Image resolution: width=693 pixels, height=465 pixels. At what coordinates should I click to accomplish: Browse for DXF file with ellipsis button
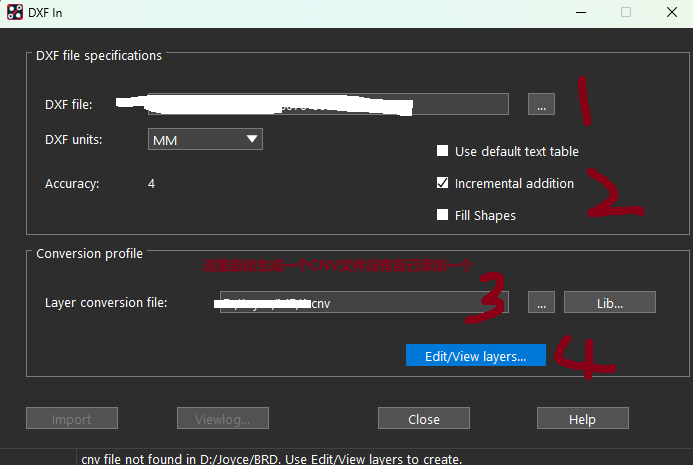pos(541,104)
